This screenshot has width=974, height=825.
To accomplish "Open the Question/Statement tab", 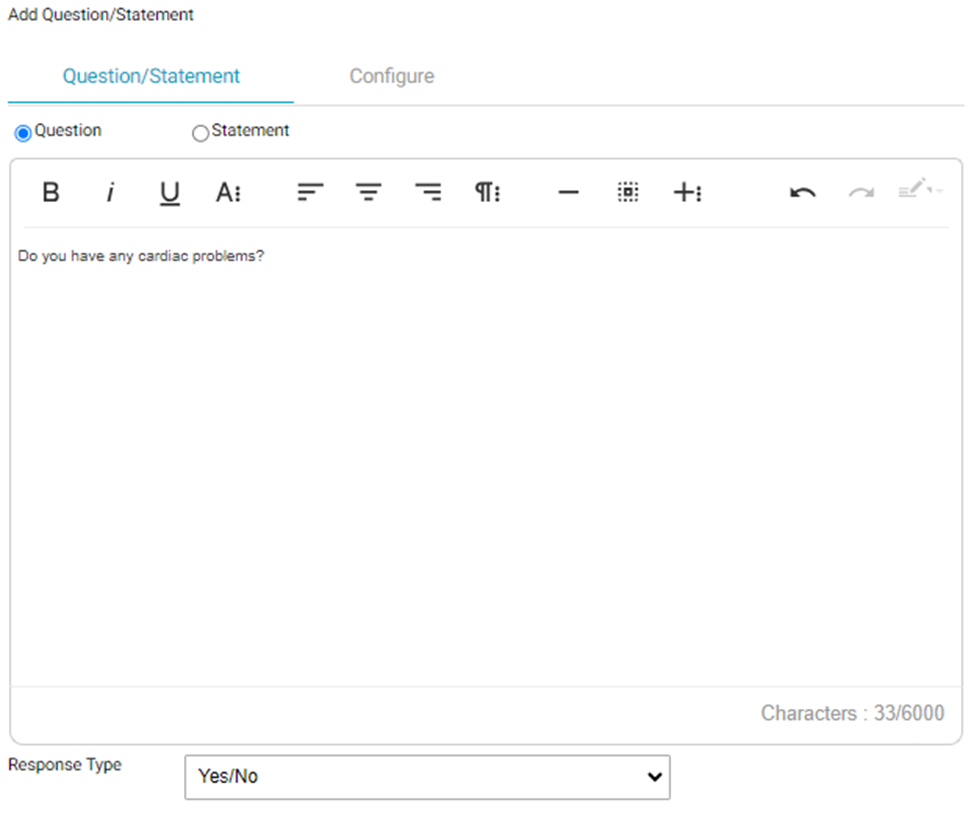I will coord(151,76).
